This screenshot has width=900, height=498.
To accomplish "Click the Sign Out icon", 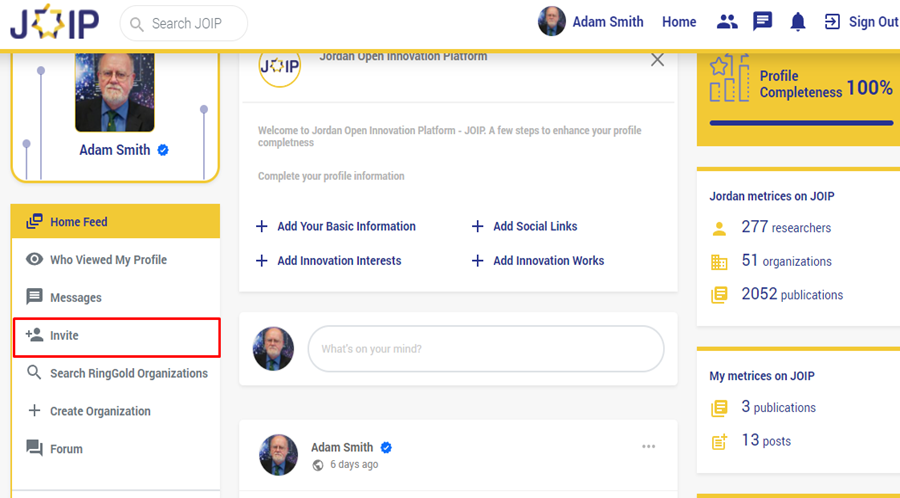I will point(832,22).
